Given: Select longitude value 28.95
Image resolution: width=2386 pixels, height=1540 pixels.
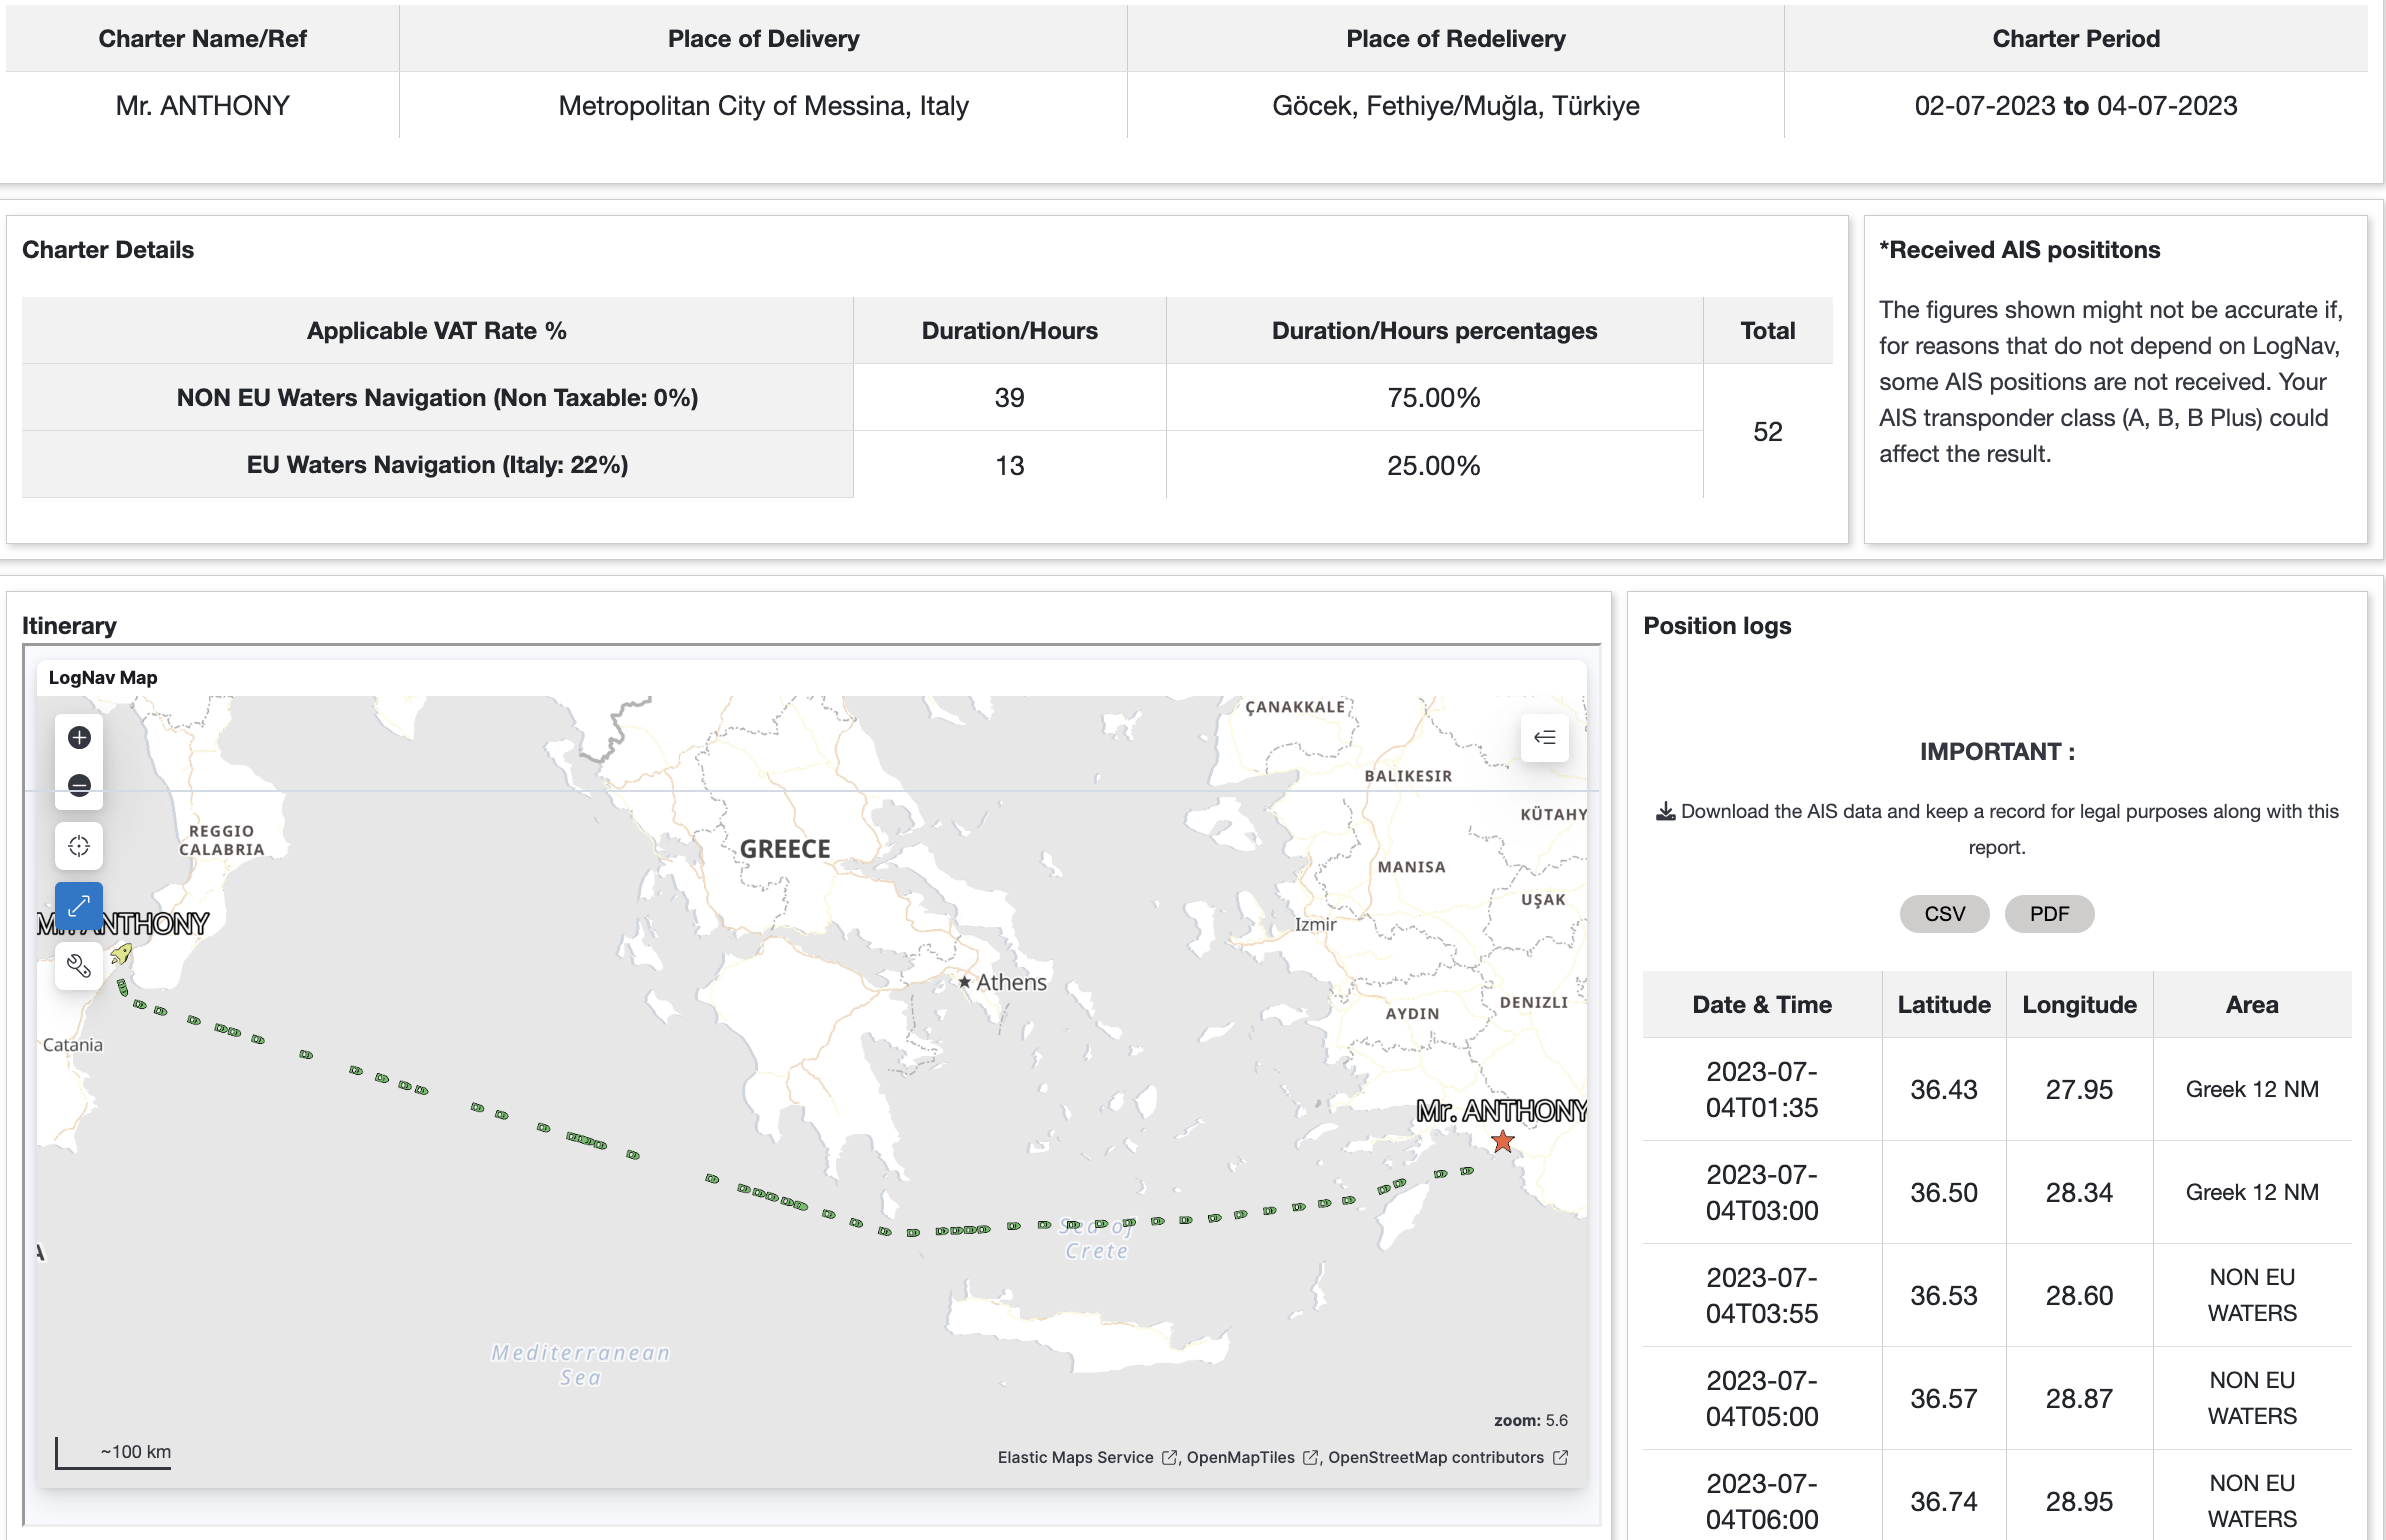Looking at the screenshot, I should pos(2079,1502).
